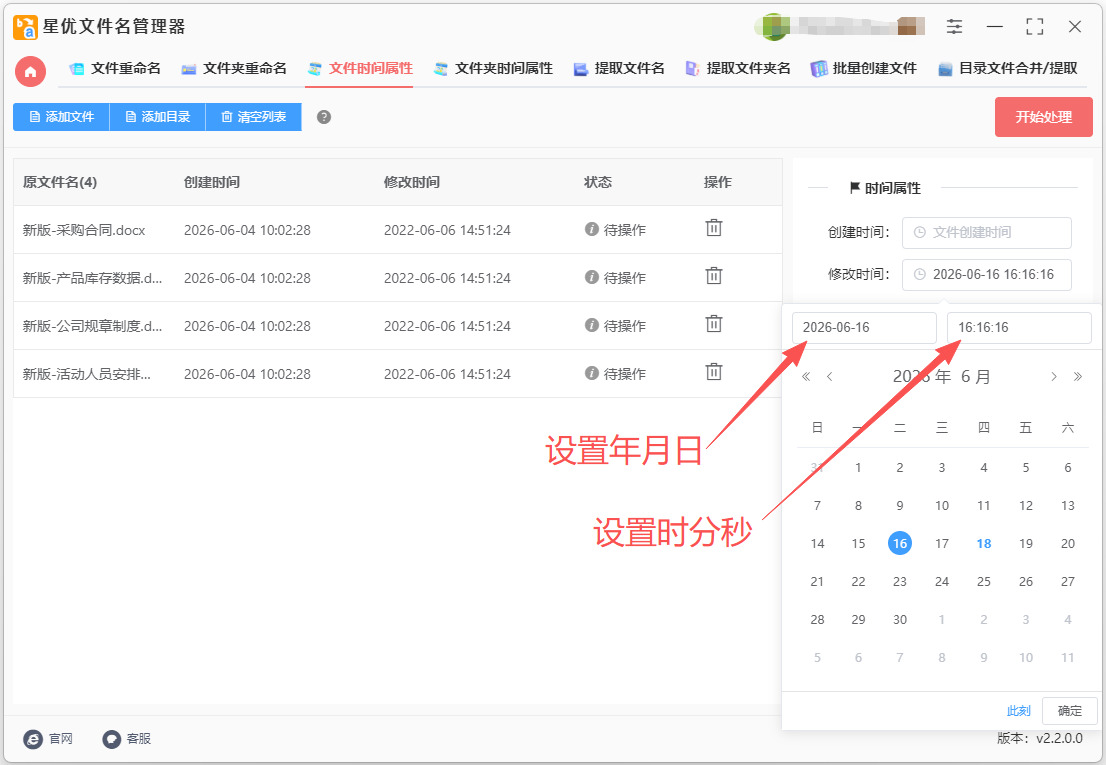This screenshot has width=1106, height=765.
Task: Open 目录文件合并/提取 tab
Action: point(1008,68)
